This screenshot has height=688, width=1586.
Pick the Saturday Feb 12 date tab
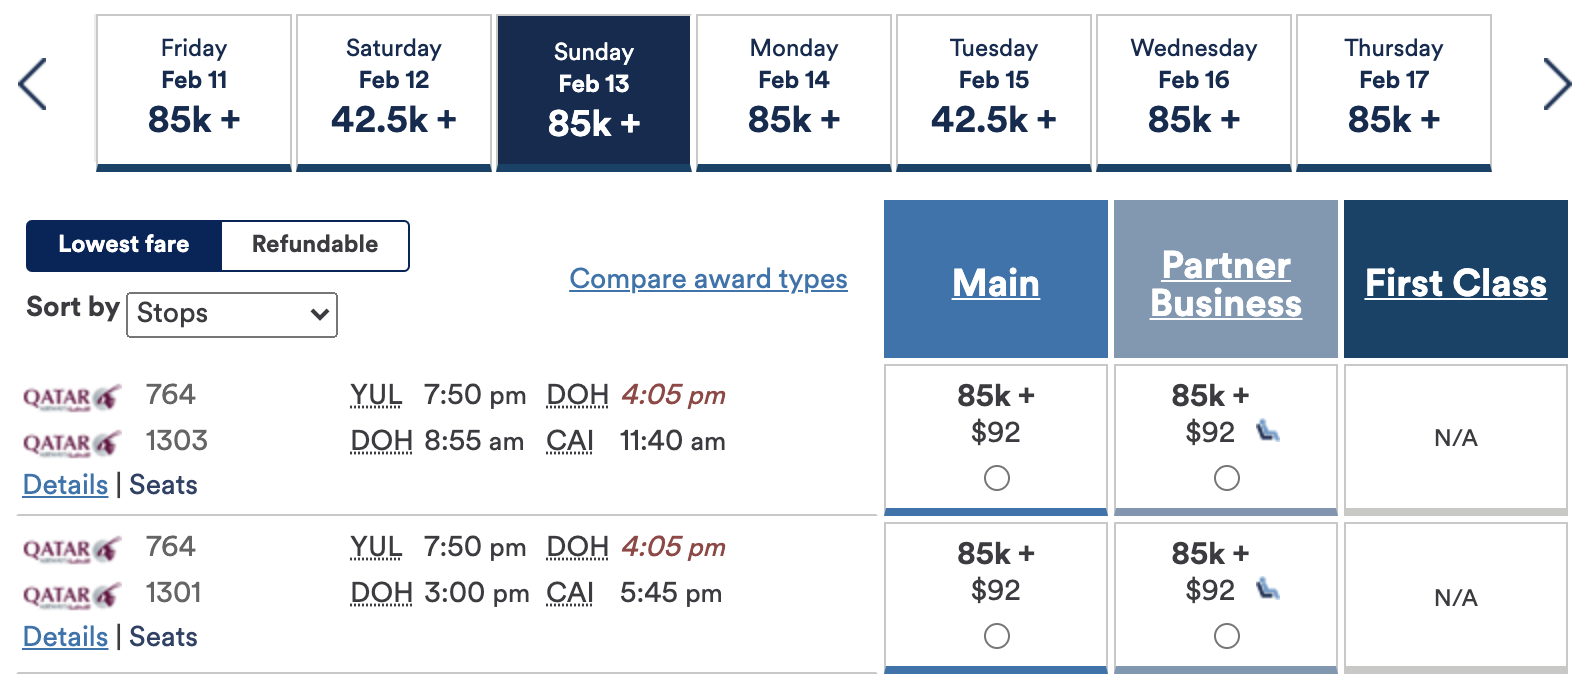point(394,92)
